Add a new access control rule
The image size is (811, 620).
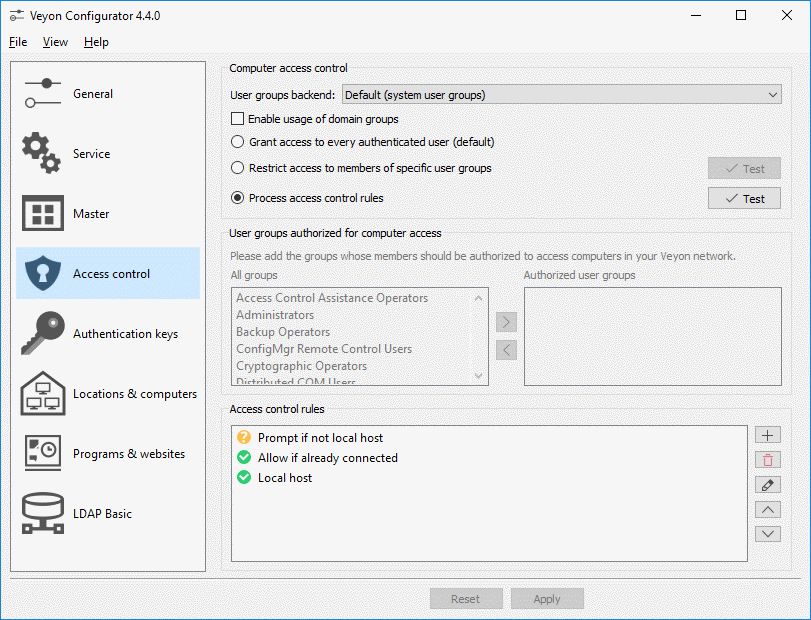pos(768,435)
